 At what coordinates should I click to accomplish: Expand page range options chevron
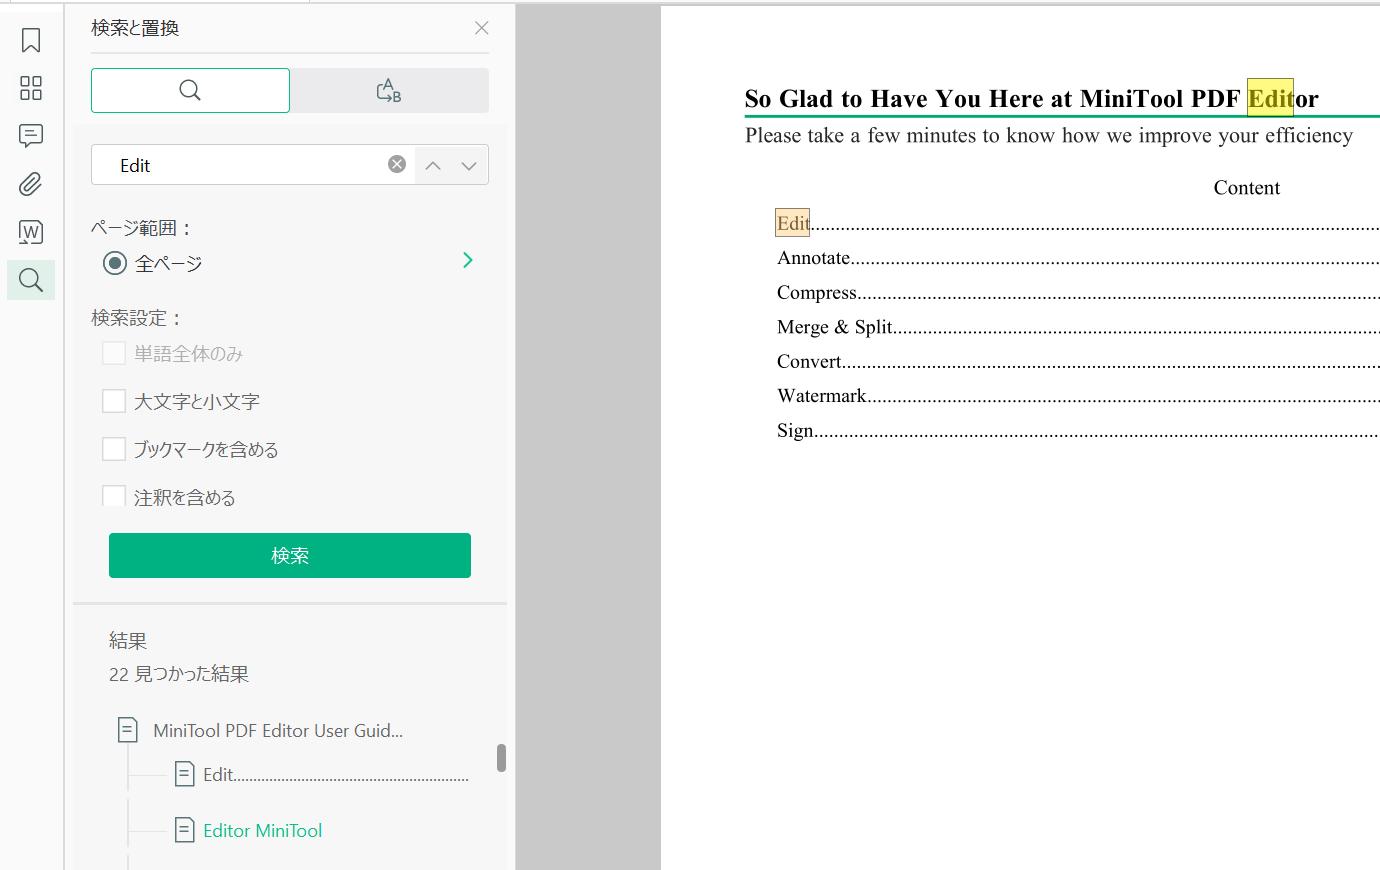468,260
